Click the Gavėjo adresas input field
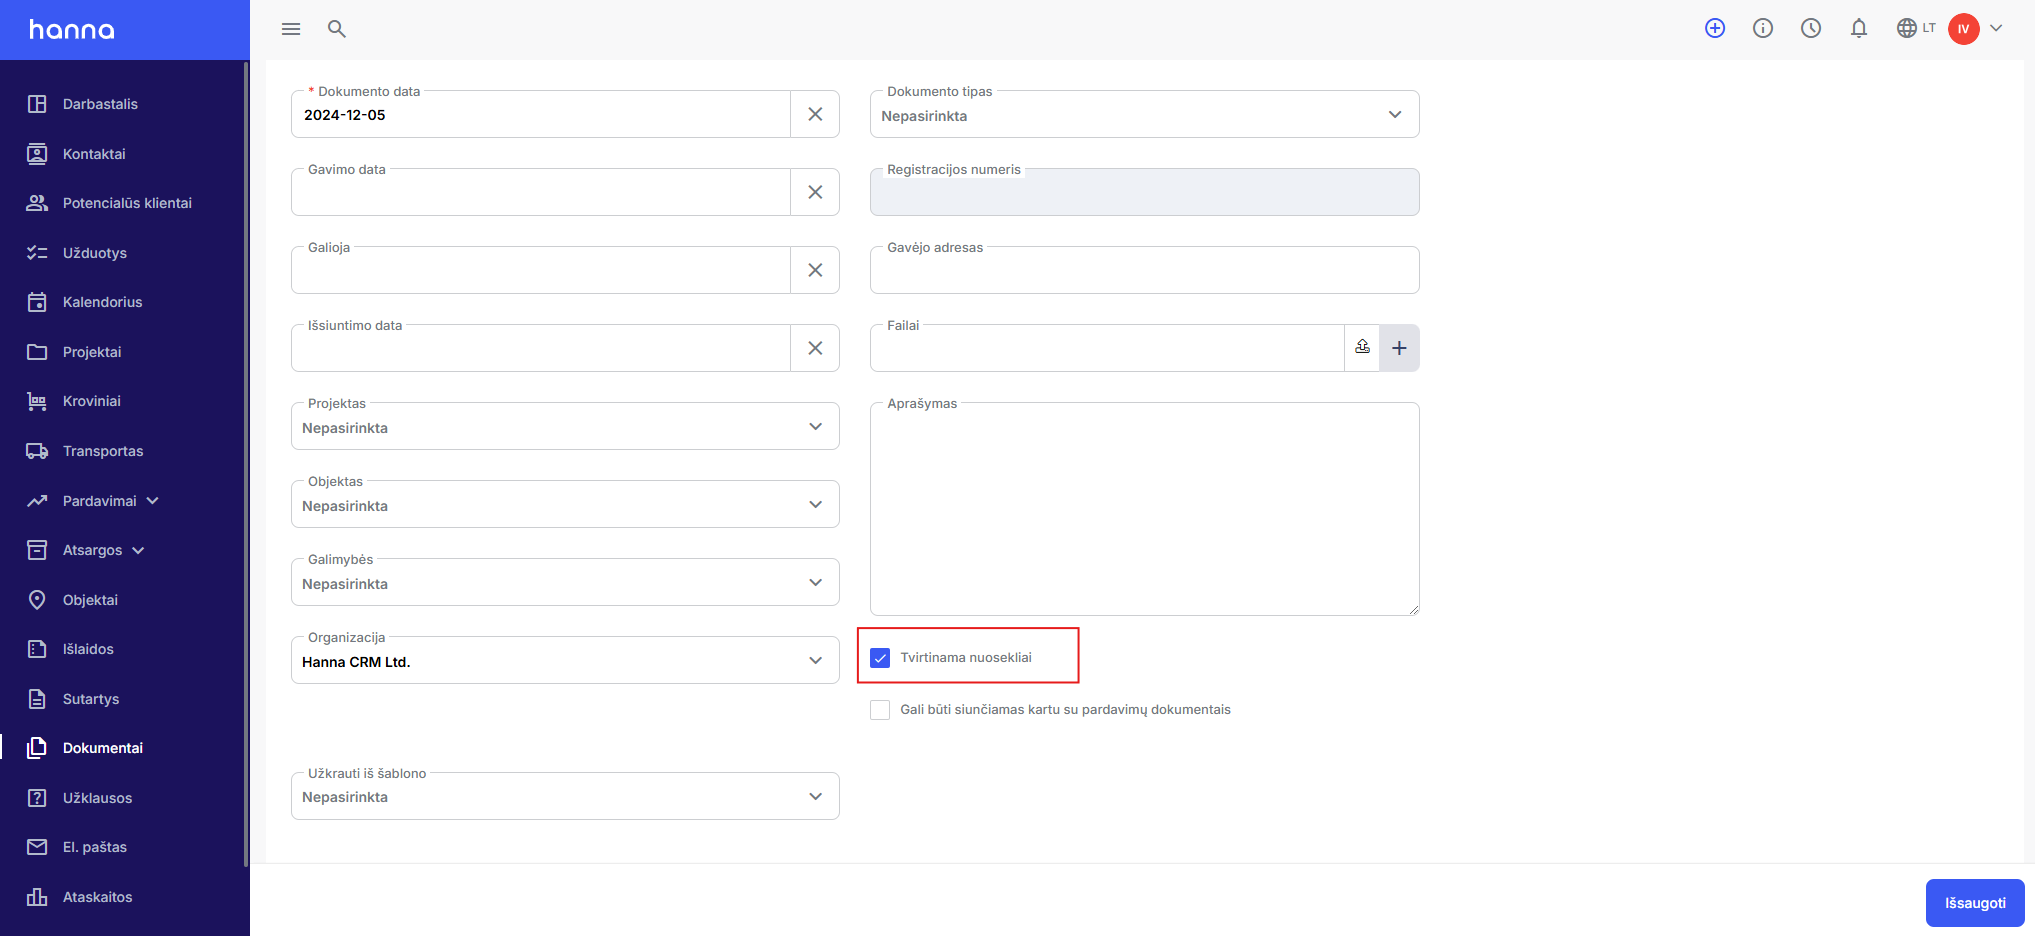This screenshot has height=936, width=2035. [1144, 270]
